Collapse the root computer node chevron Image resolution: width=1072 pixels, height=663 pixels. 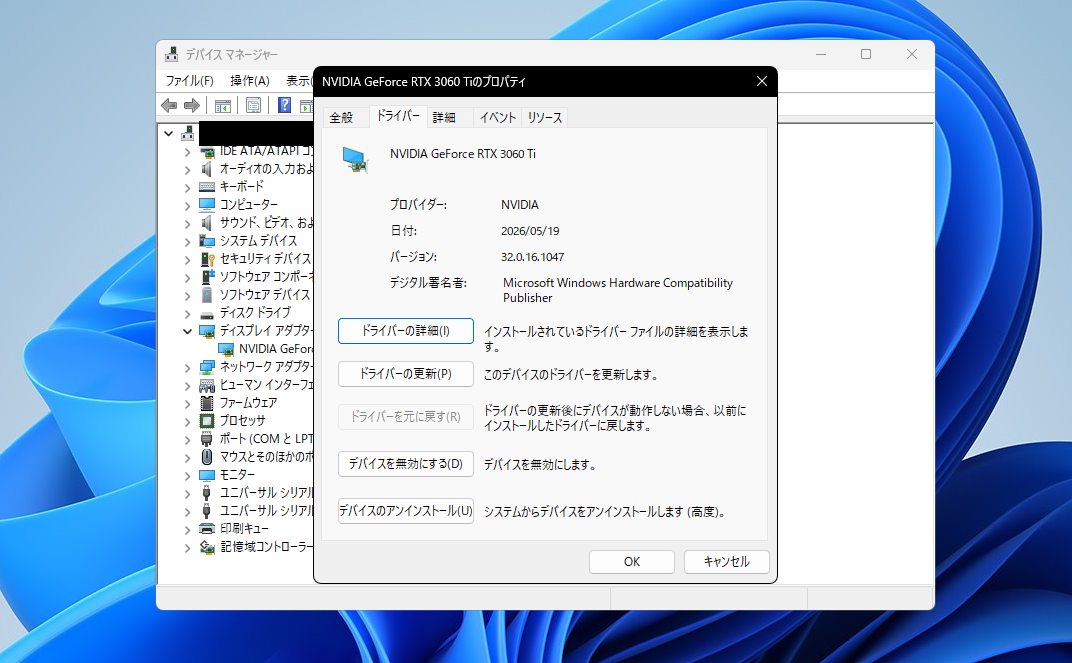point(168,133)
